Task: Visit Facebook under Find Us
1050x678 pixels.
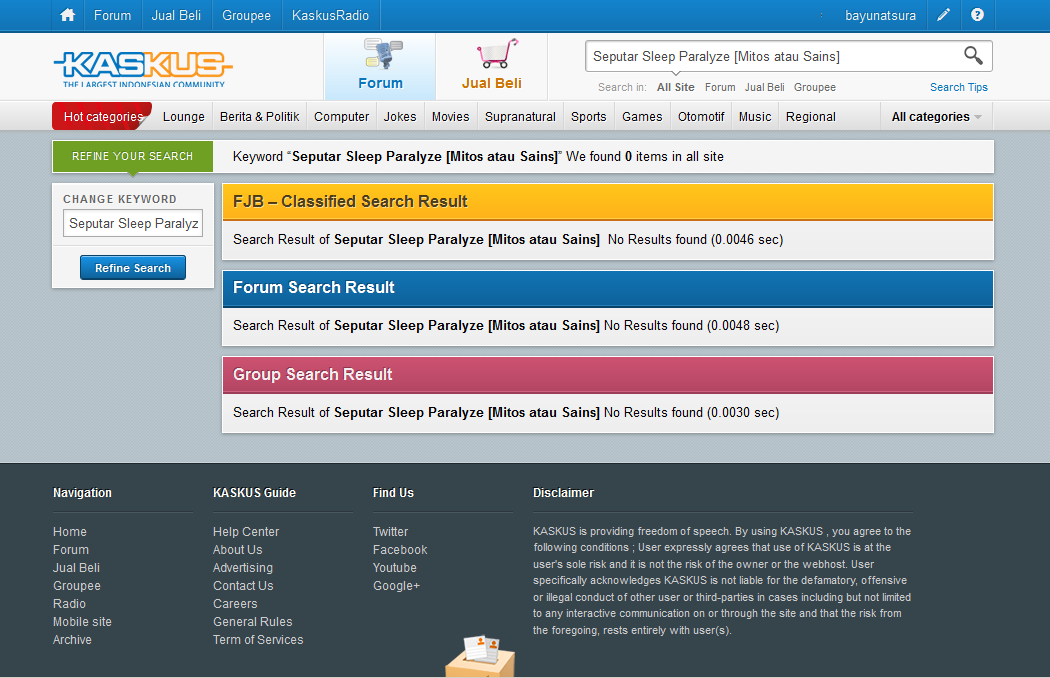Action: 400,549
